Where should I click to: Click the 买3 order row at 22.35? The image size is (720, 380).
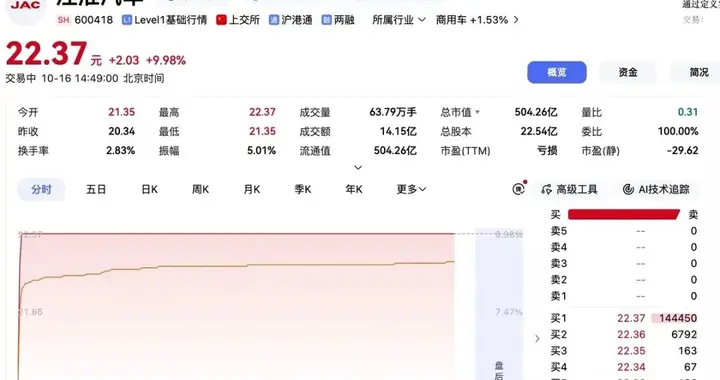[x=624, y=351]
